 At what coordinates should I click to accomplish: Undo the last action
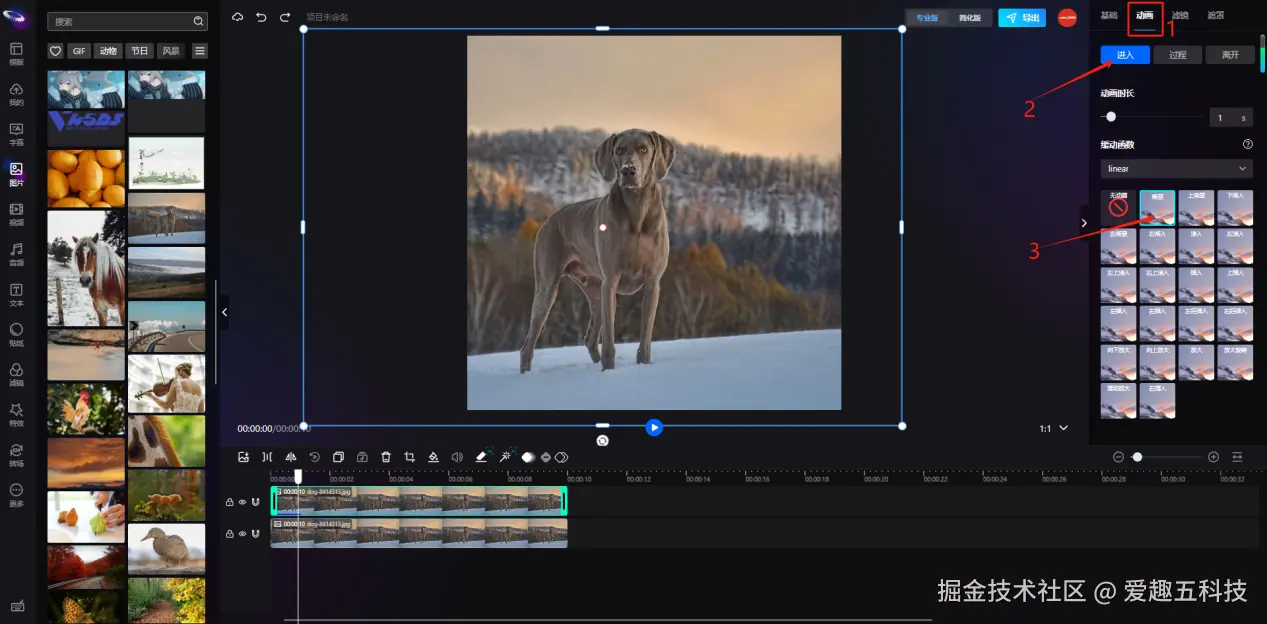(261, 17)
